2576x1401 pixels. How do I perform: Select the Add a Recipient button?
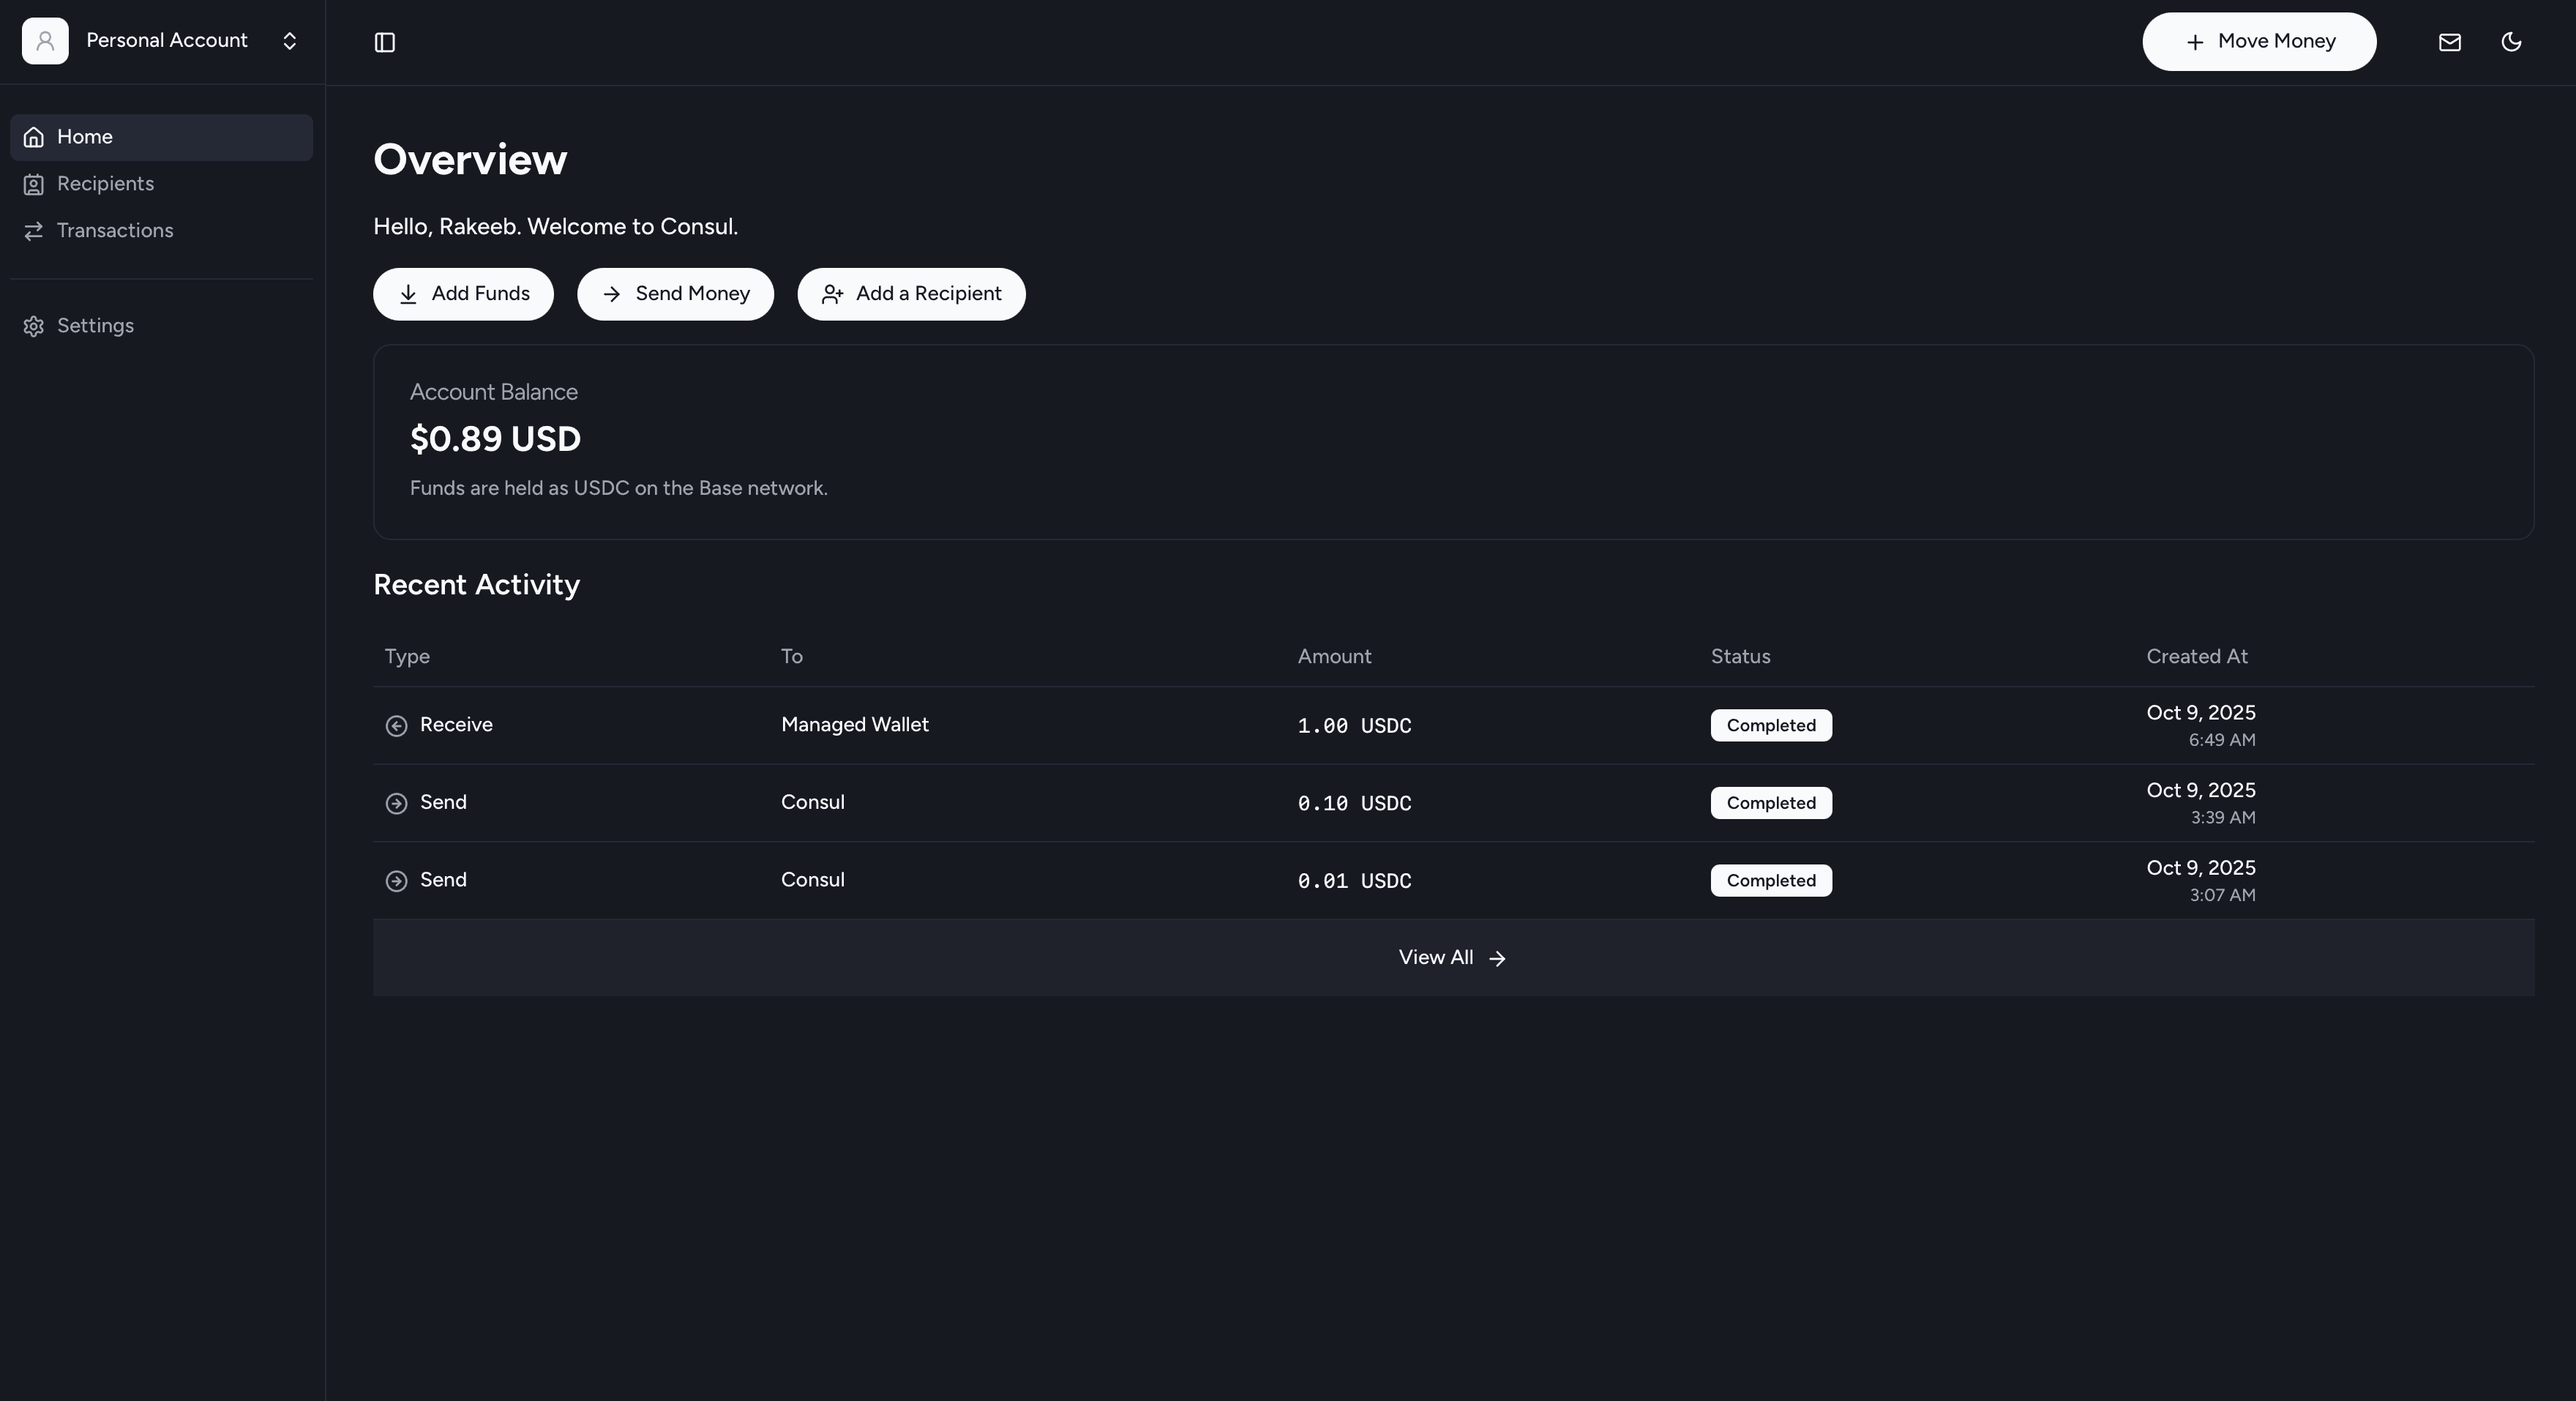pos(910,294)
